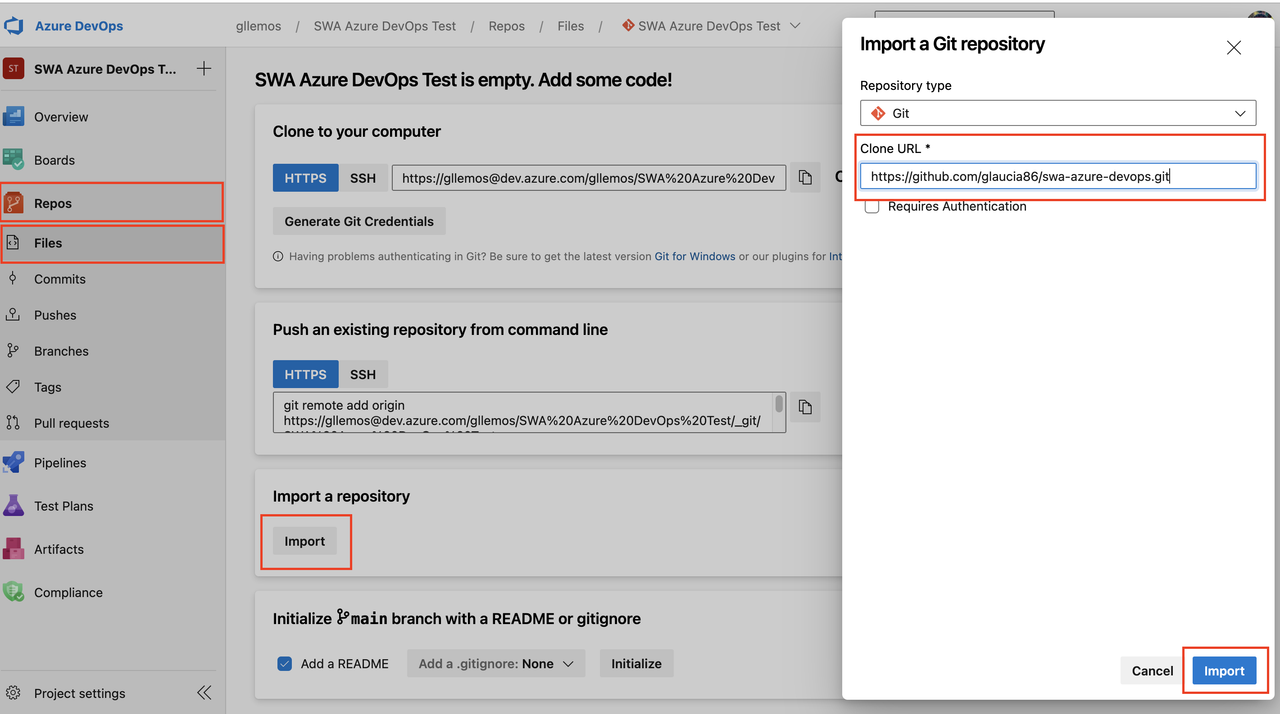Image resolution: width=1280 pixels, height=714 pixels.
Task: Click the plus icon beside project name
Action: coord(204,69)
